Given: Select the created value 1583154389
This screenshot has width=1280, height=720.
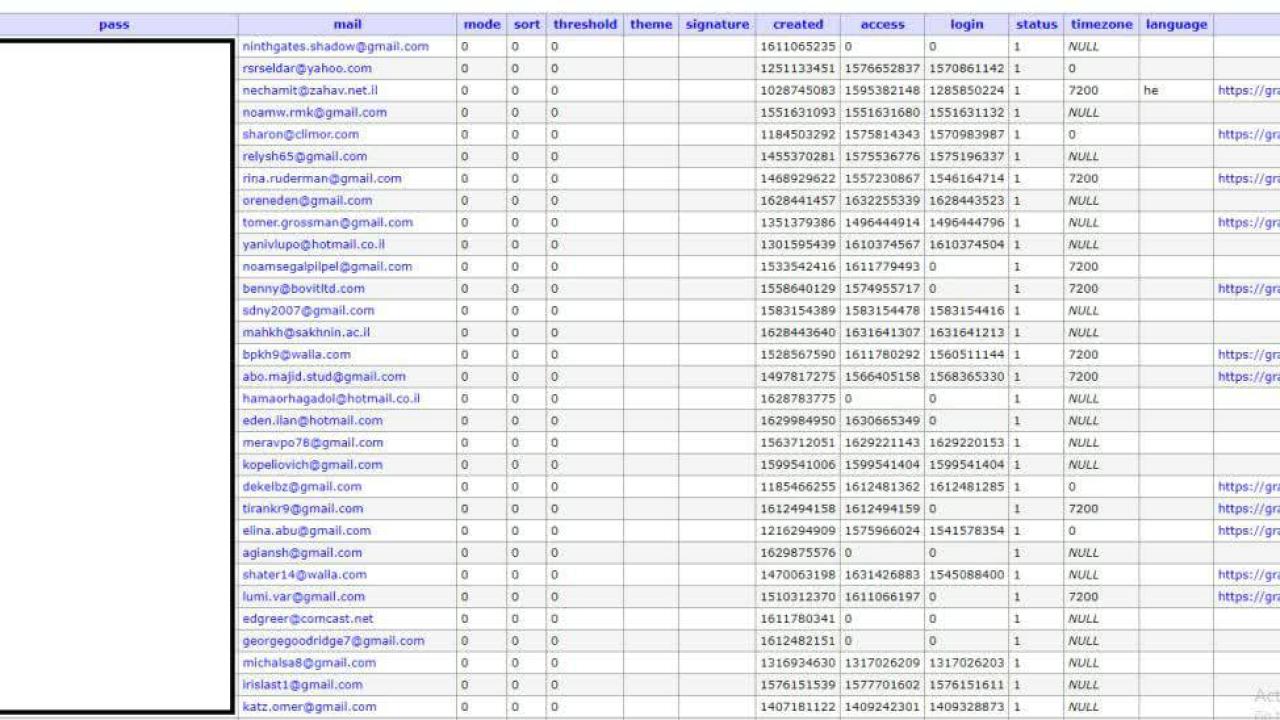Looking at the screenshot, I should click(798, 310).
